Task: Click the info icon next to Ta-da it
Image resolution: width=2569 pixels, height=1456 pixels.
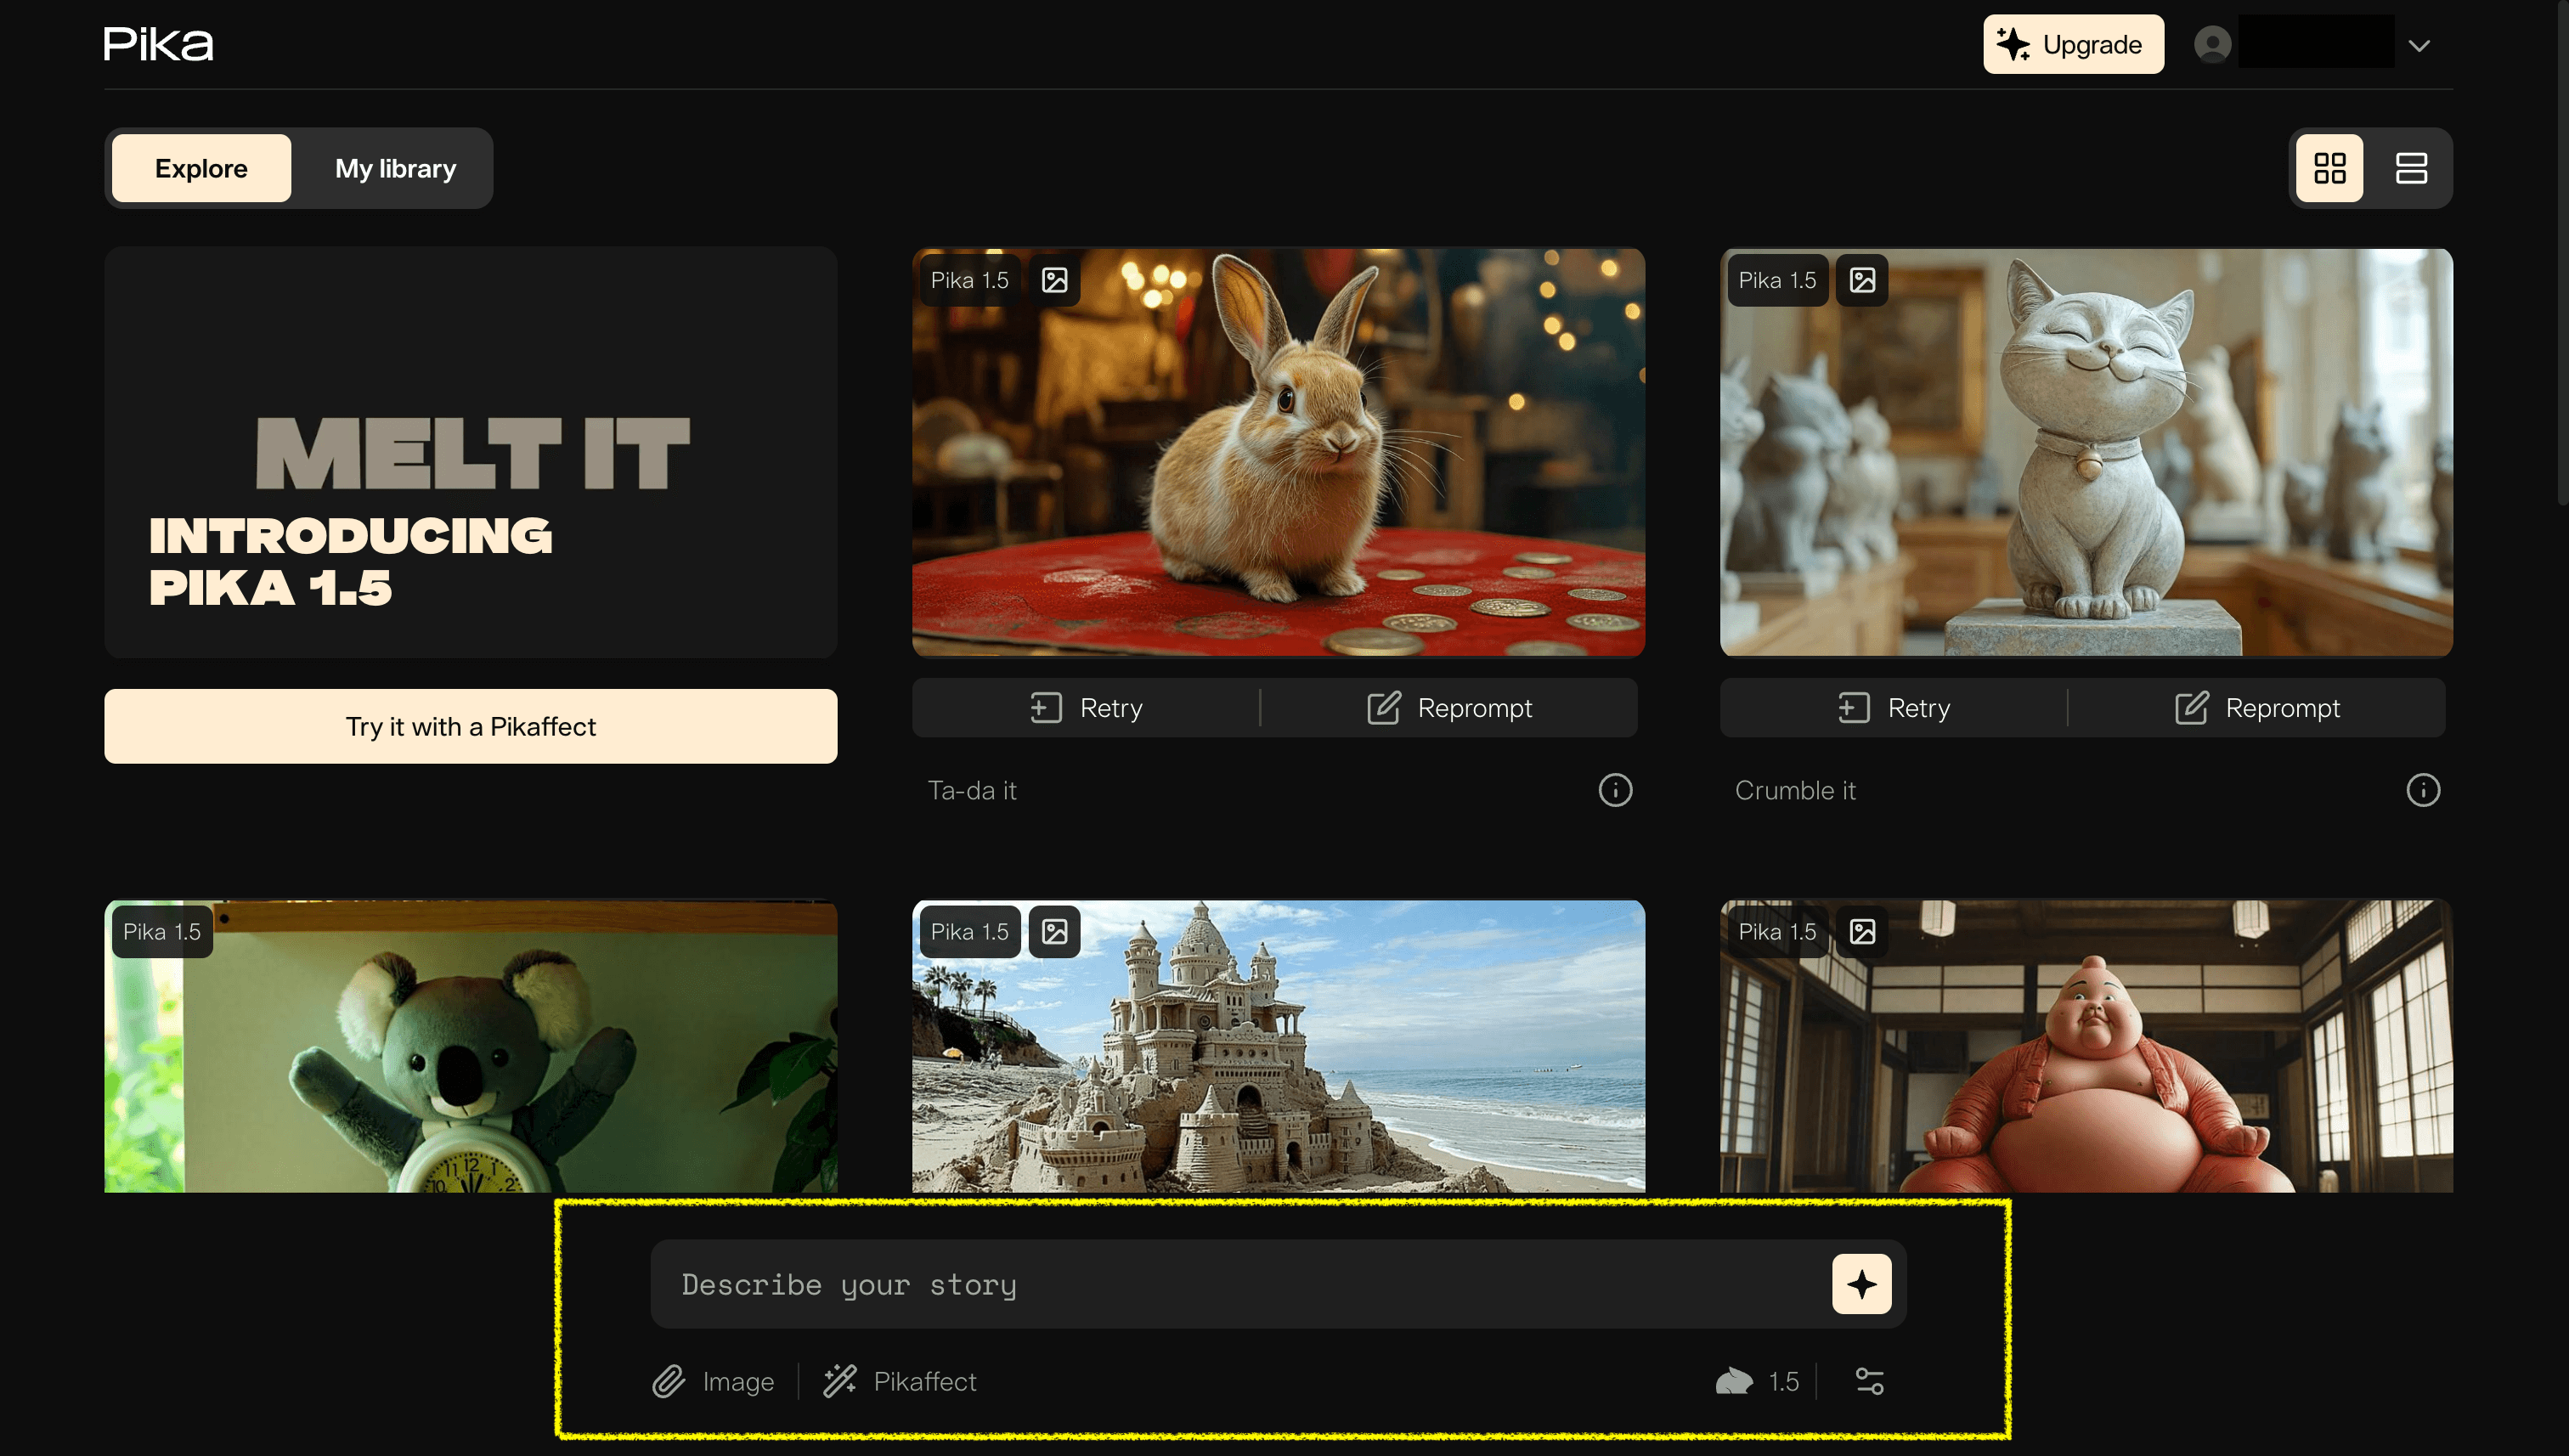Action: click(x=1611, y=789)
